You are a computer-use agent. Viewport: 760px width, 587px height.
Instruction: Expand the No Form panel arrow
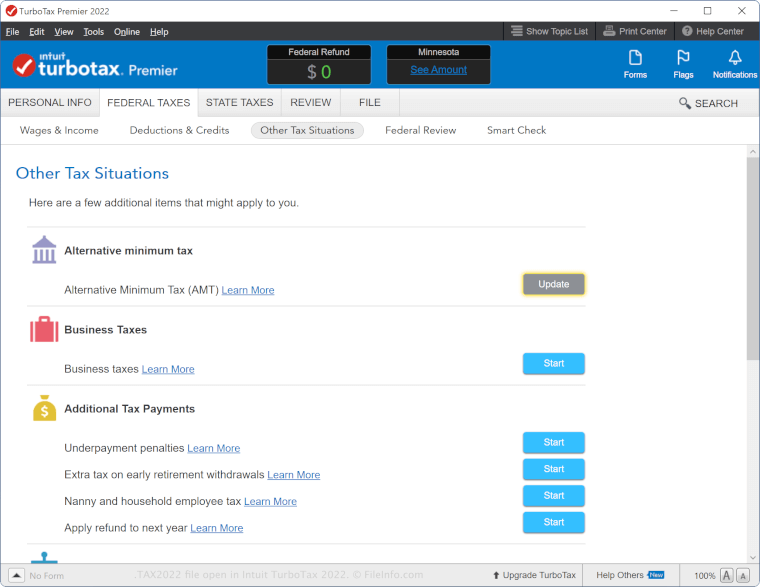click(x=17, y=575)
